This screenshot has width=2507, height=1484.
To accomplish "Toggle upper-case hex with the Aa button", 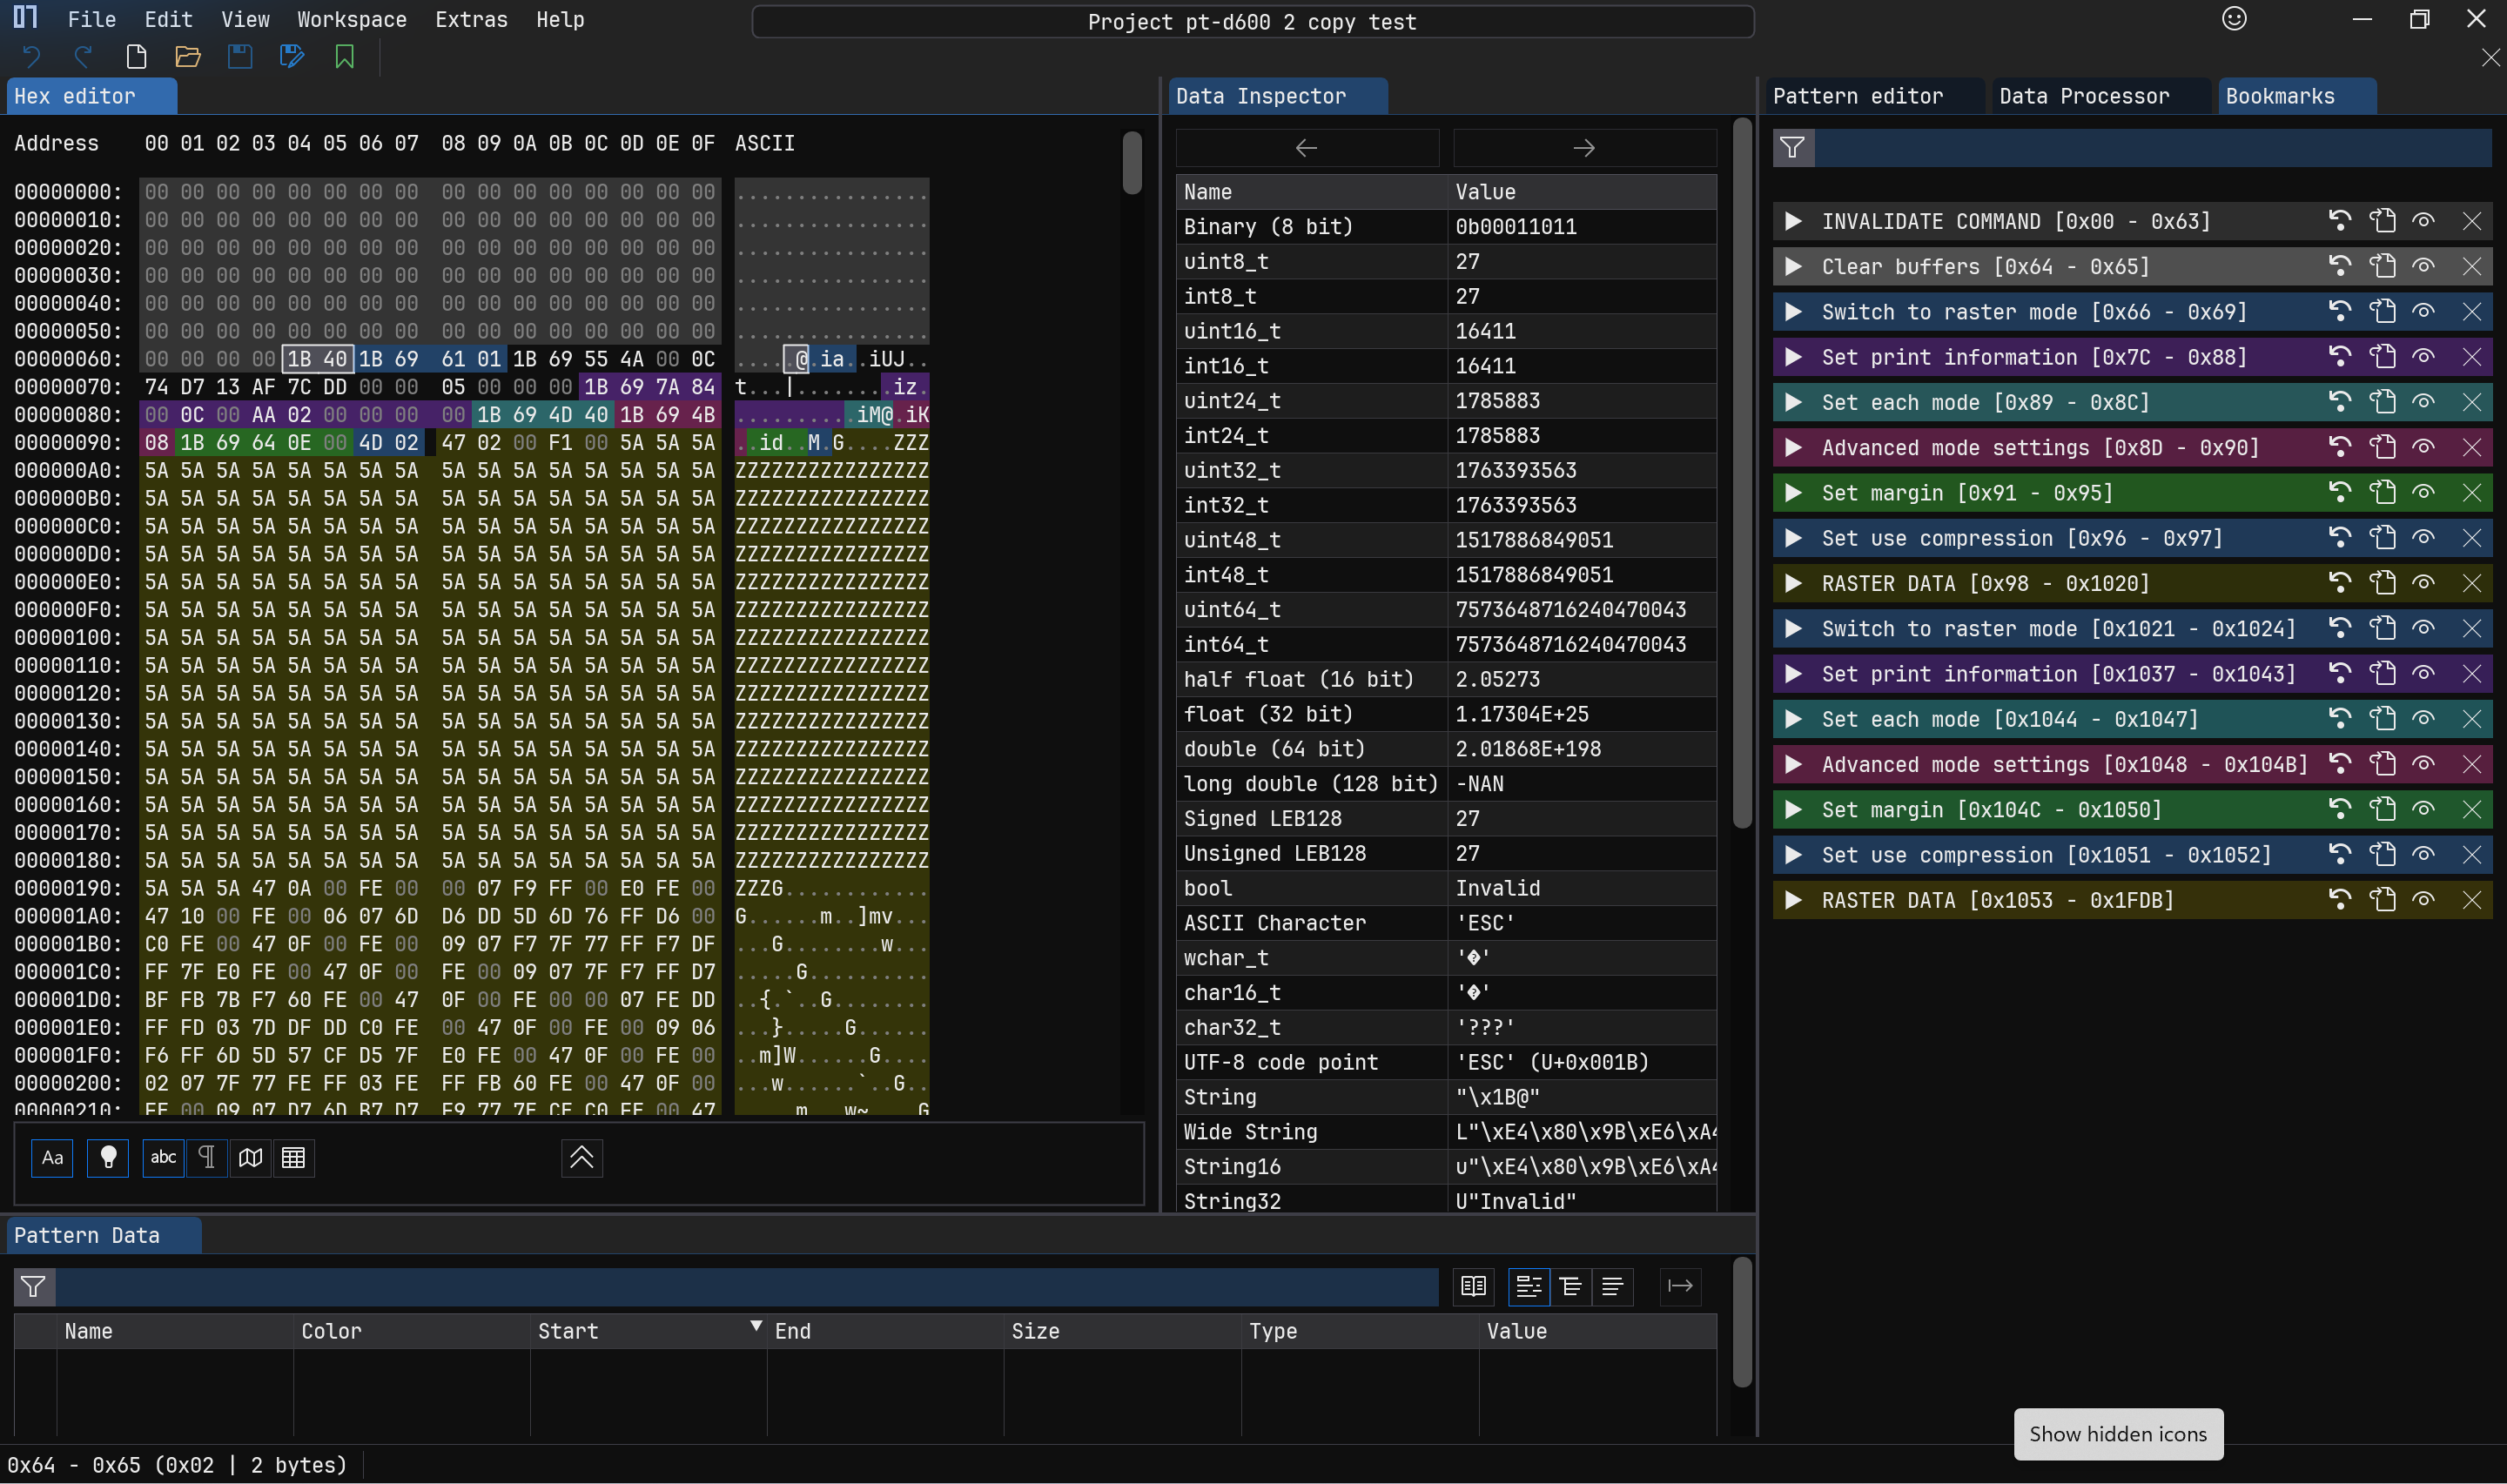I will (x=52, y=1158).
